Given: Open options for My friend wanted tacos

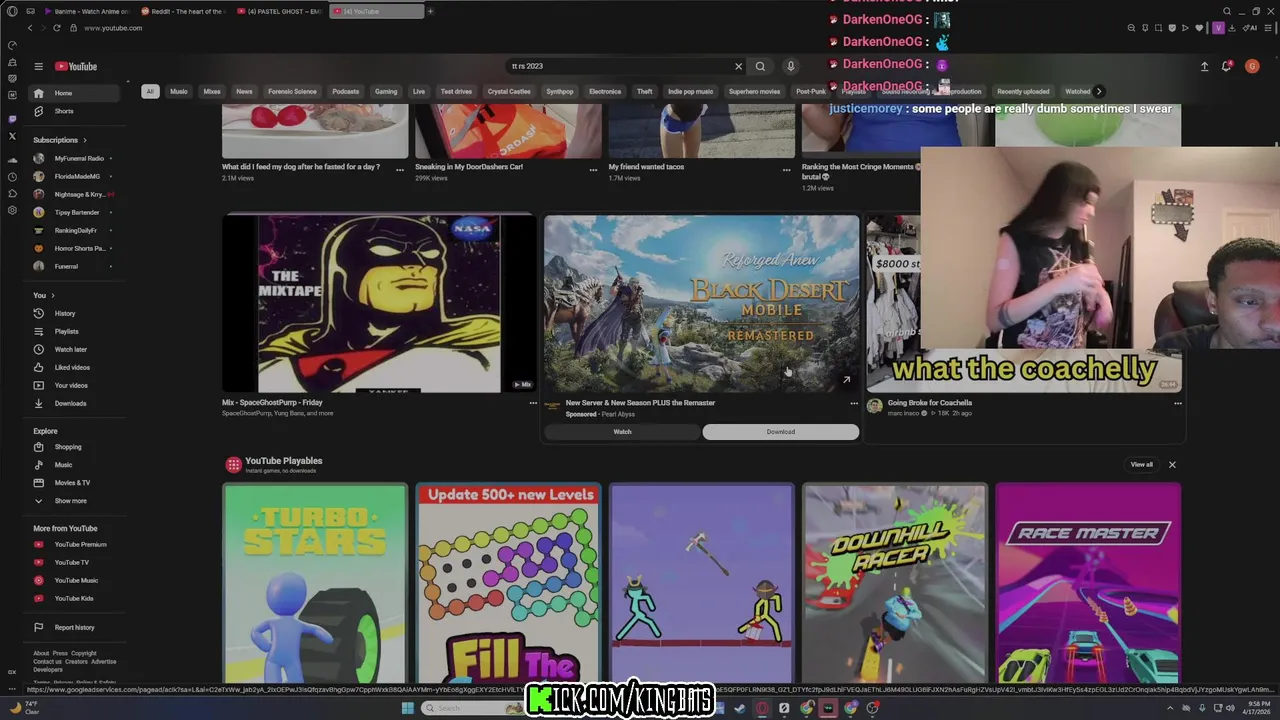Looking at the screenshot, I should click(786, 170).
